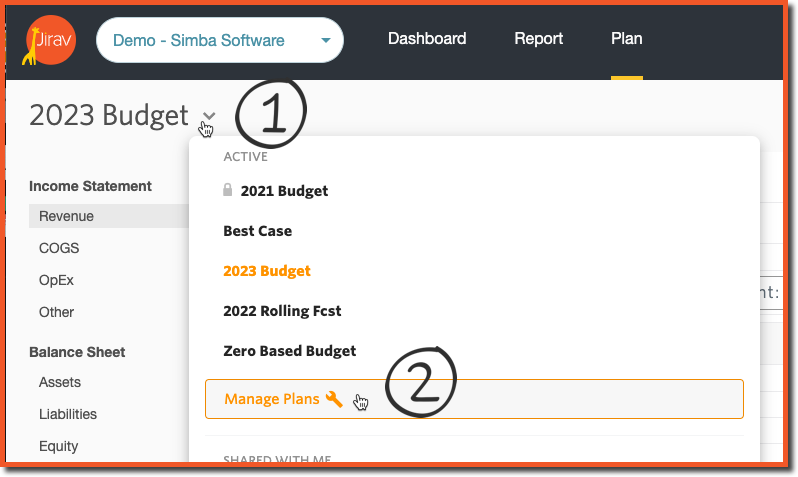
Task: Expand the 2023 Budget plan chevron
Action: tap(209, 116)
